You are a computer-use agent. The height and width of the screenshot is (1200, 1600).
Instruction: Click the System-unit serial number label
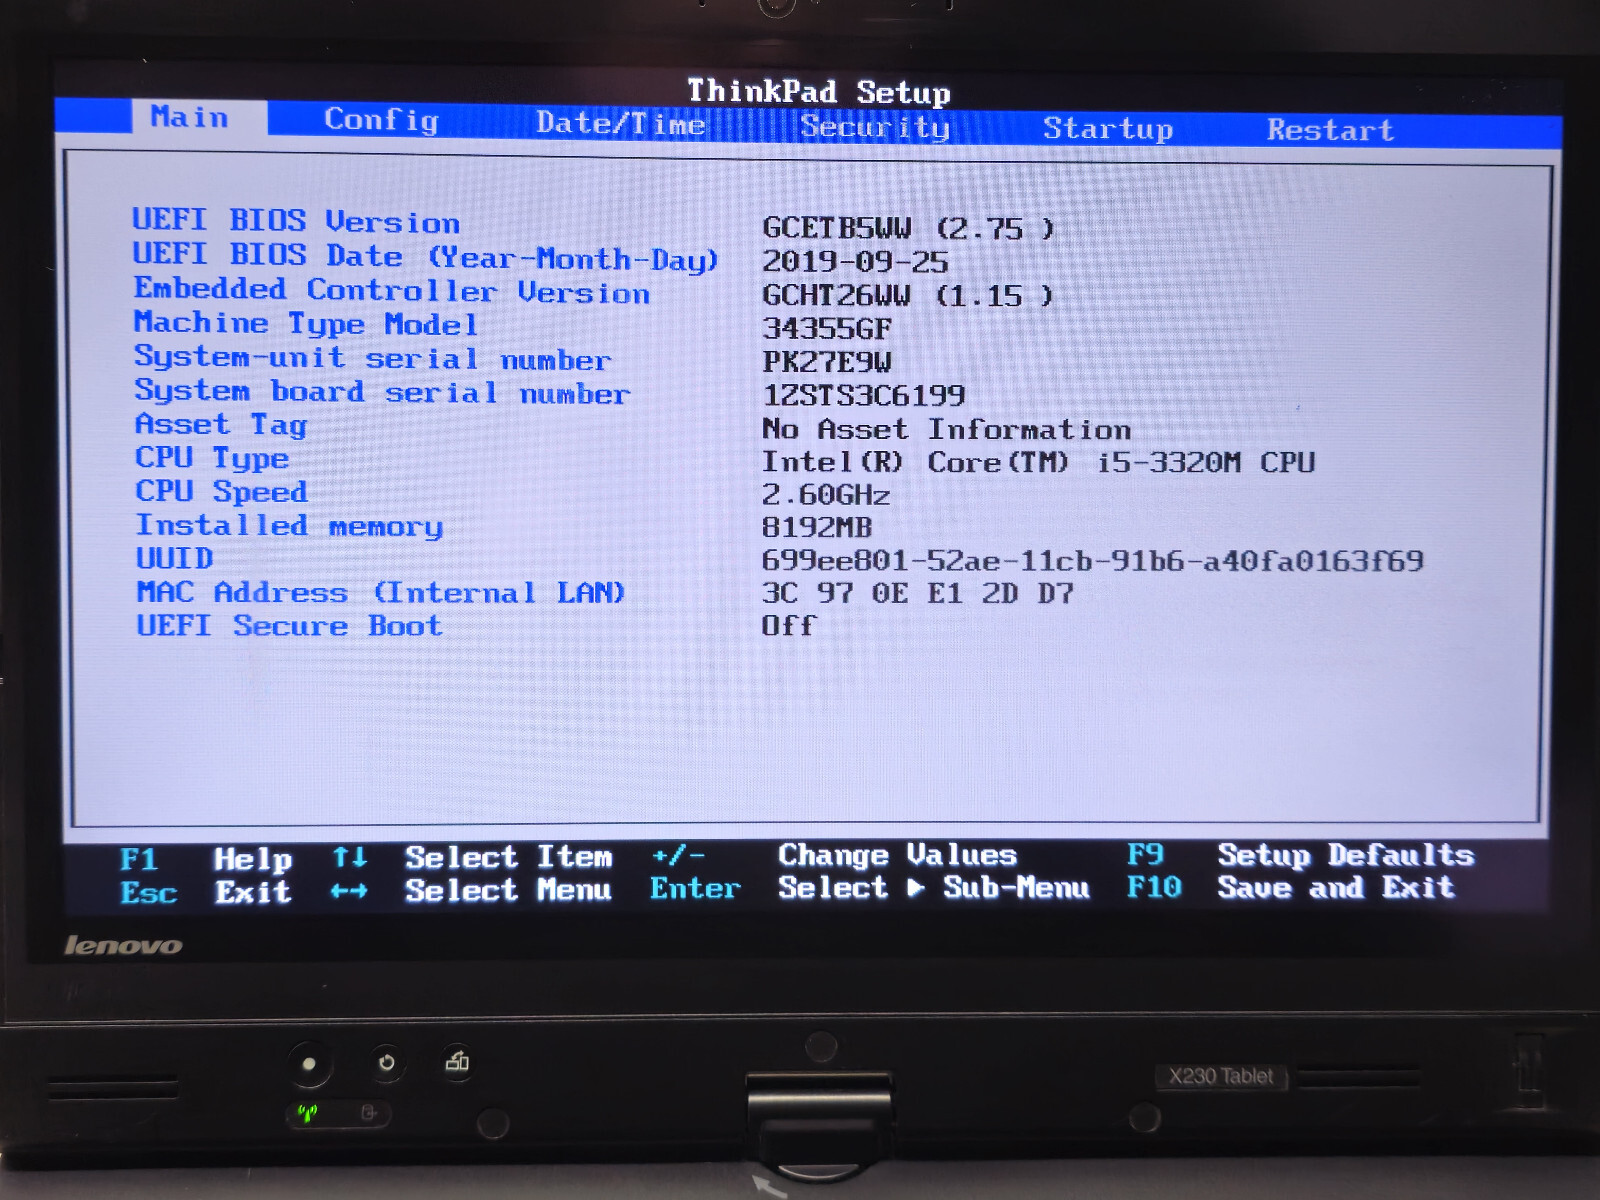pos(373,358)
